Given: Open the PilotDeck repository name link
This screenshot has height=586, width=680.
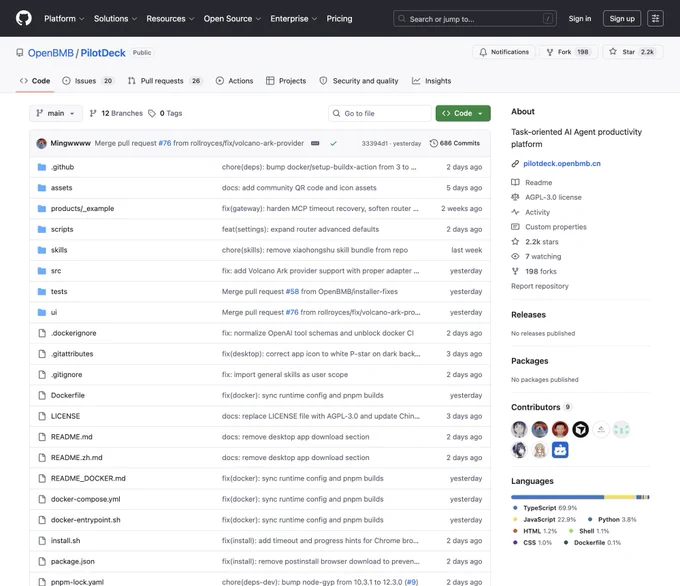Looking at the screenshot, I should (103, 53).
